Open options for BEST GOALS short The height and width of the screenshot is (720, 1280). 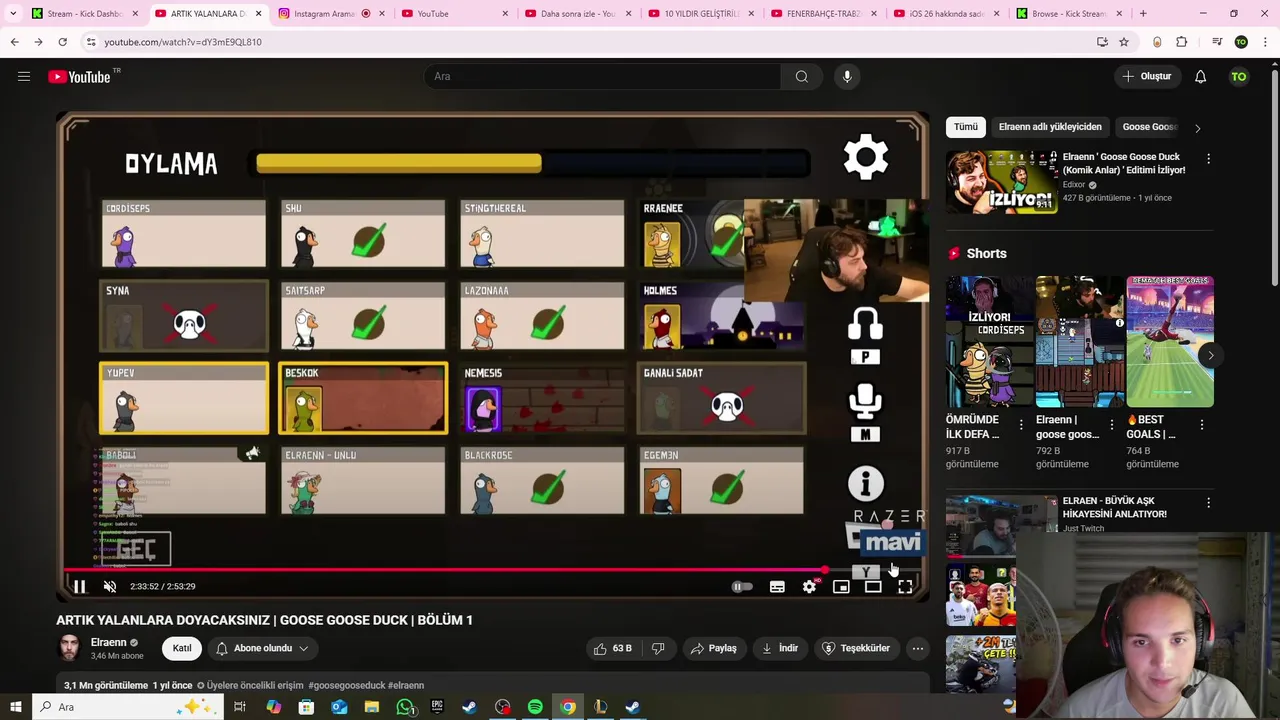tap(1201, 425)
